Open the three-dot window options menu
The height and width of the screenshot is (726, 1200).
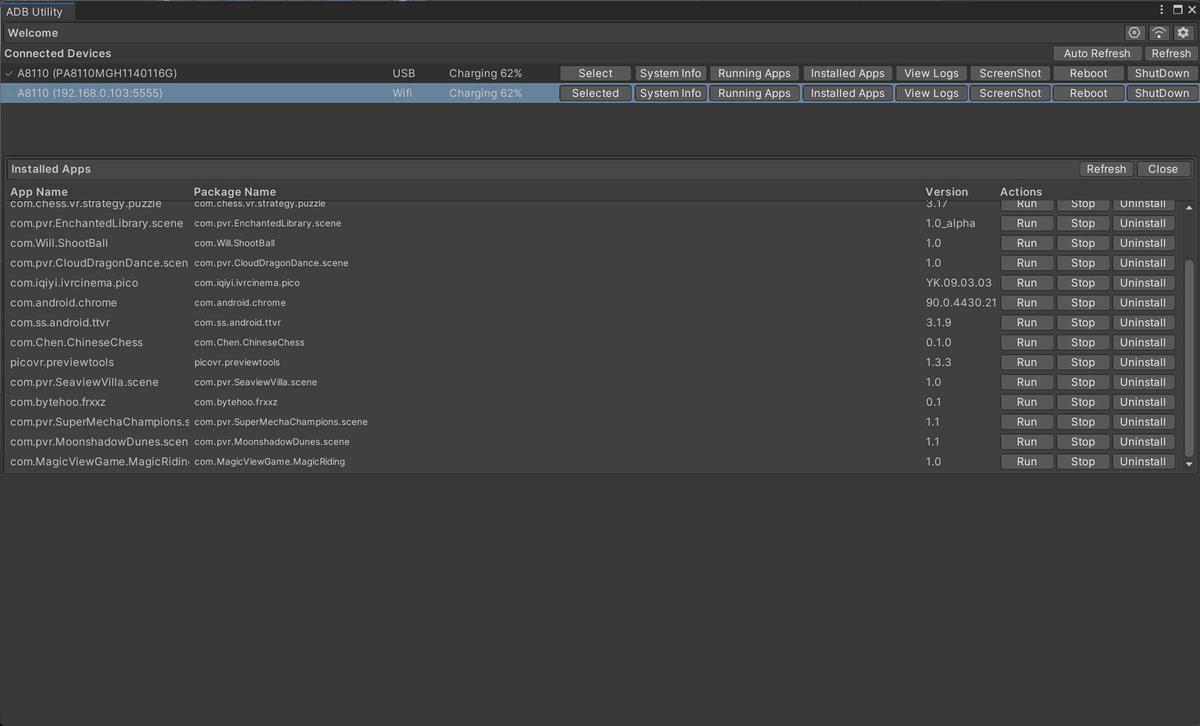tap(1162, 10)
